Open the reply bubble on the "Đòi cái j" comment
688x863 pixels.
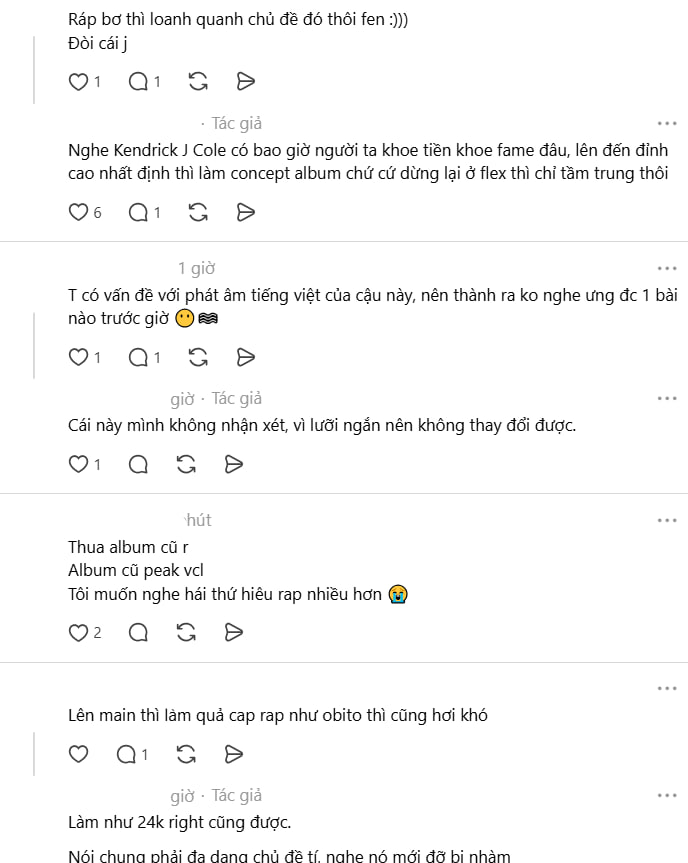coord(137,81)
